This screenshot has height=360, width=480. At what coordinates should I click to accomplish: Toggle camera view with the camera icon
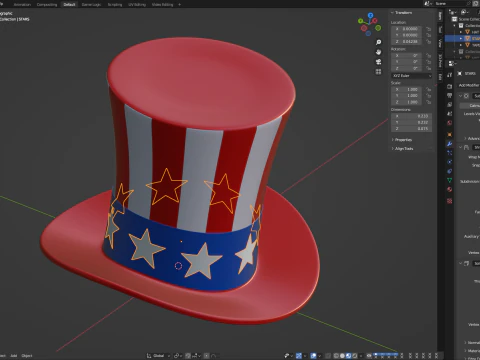point(378,62)
